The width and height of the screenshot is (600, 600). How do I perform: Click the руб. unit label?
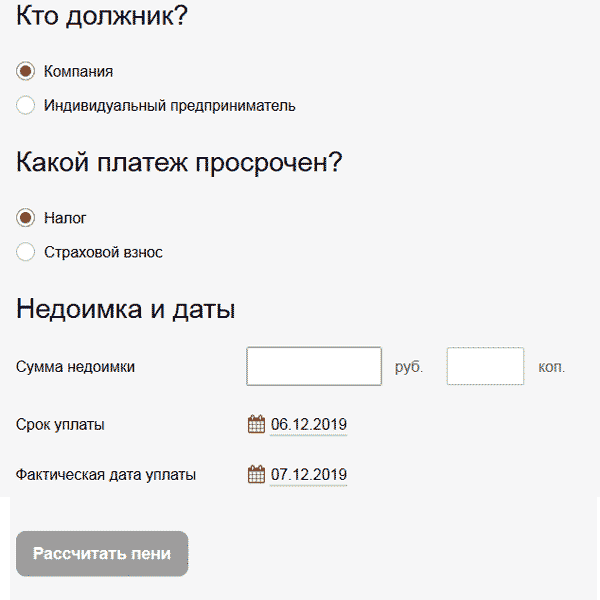click(409, 367)
